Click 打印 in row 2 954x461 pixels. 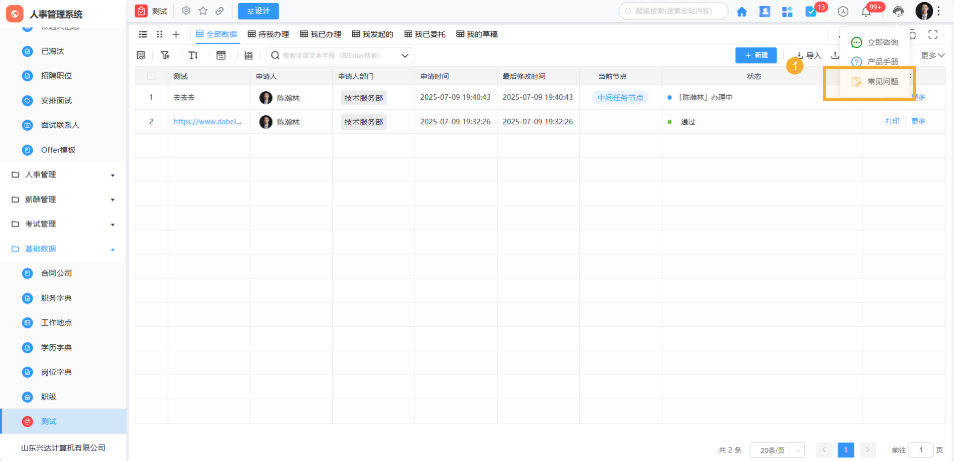(892, 122)
